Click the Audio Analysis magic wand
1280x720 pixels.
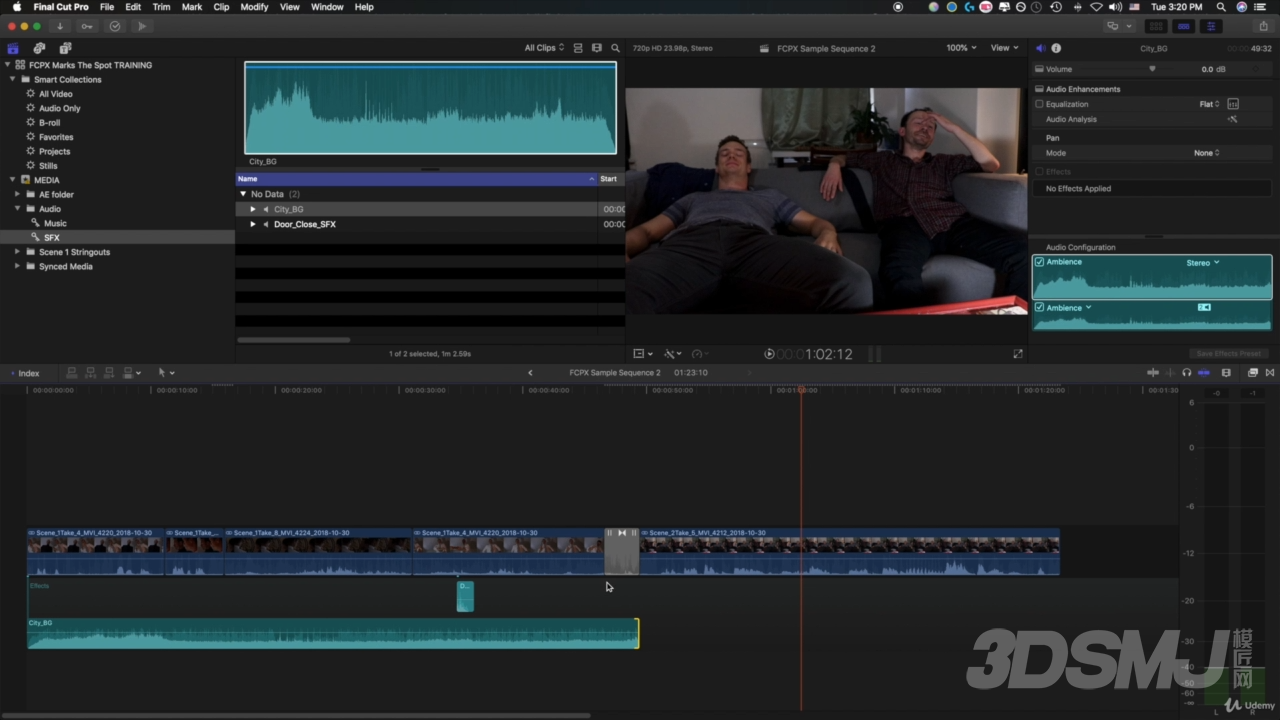[1233, 119]
